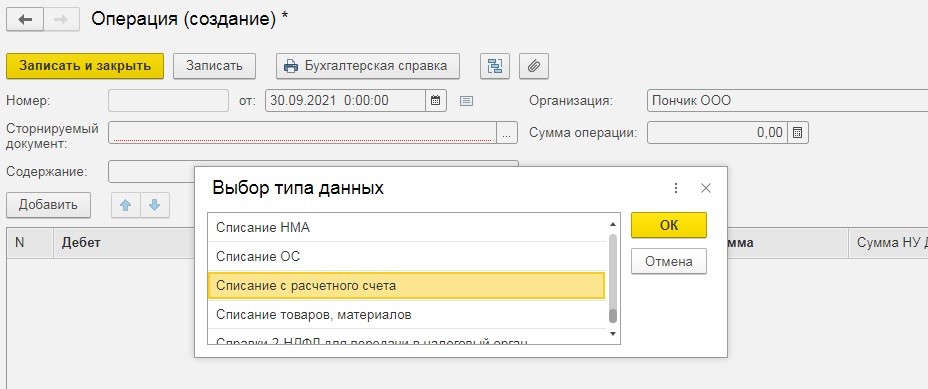Click the back arrow navigation button
Viewport: 928px width, 389px height.
point(24,20)
